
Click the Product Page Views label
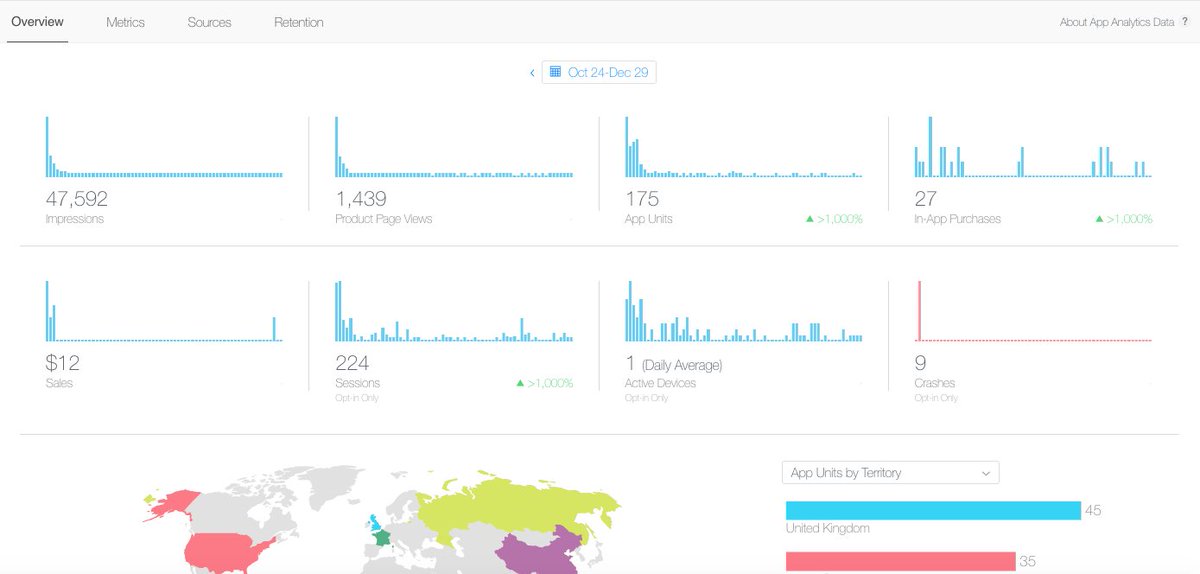click(384, 219)
